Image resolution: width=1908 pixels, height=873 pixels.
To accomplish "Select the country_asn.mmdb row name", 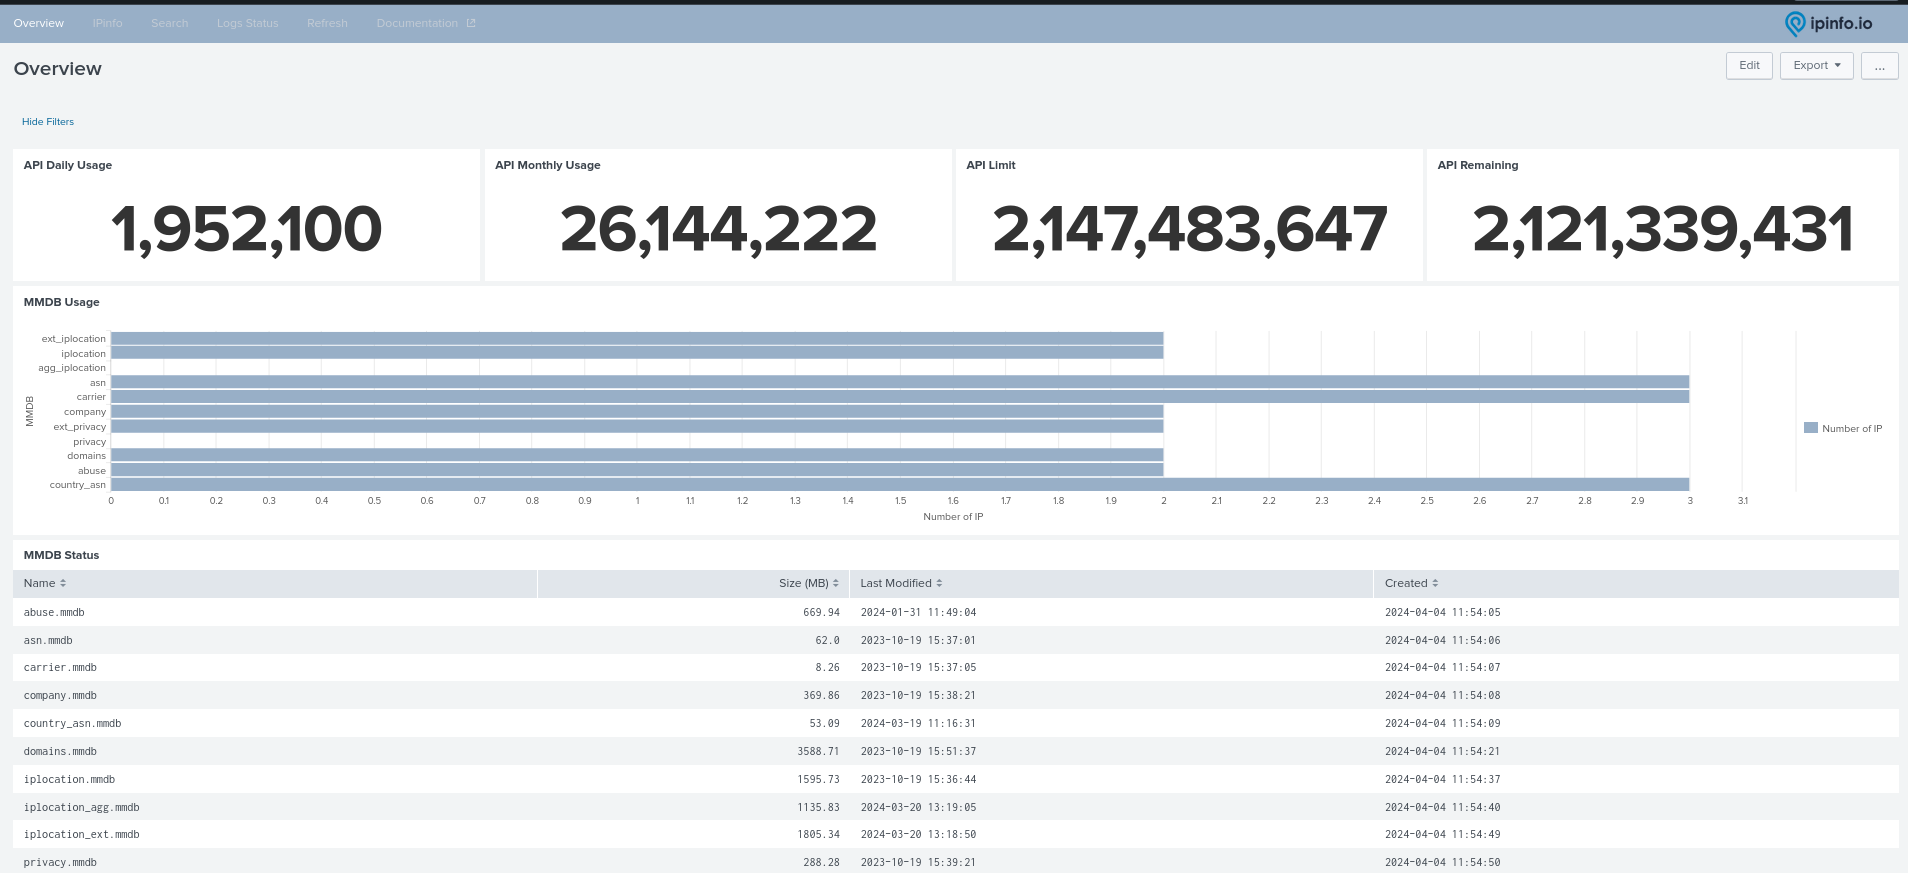I will click(72, 723).
